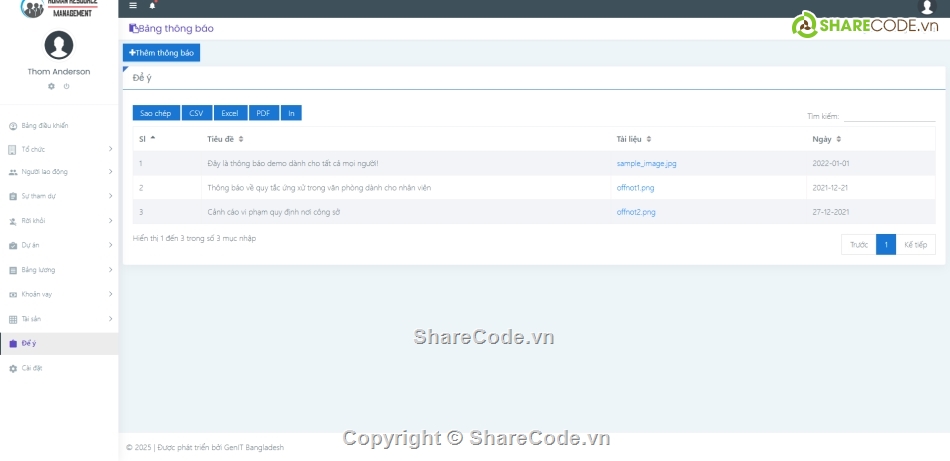Click the Sự tham dự clipboard icon

13,196
